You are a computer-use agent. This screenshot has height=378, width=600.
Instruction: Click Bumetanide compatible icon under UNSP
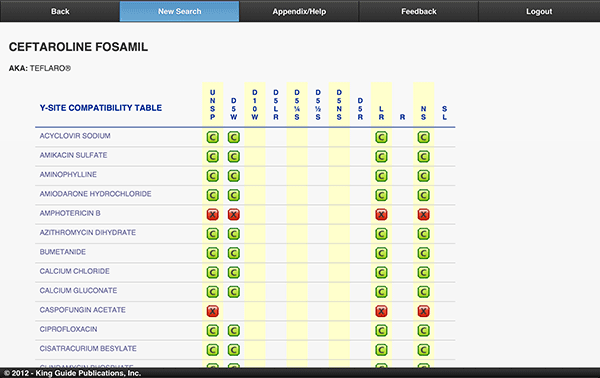(213, 253)
